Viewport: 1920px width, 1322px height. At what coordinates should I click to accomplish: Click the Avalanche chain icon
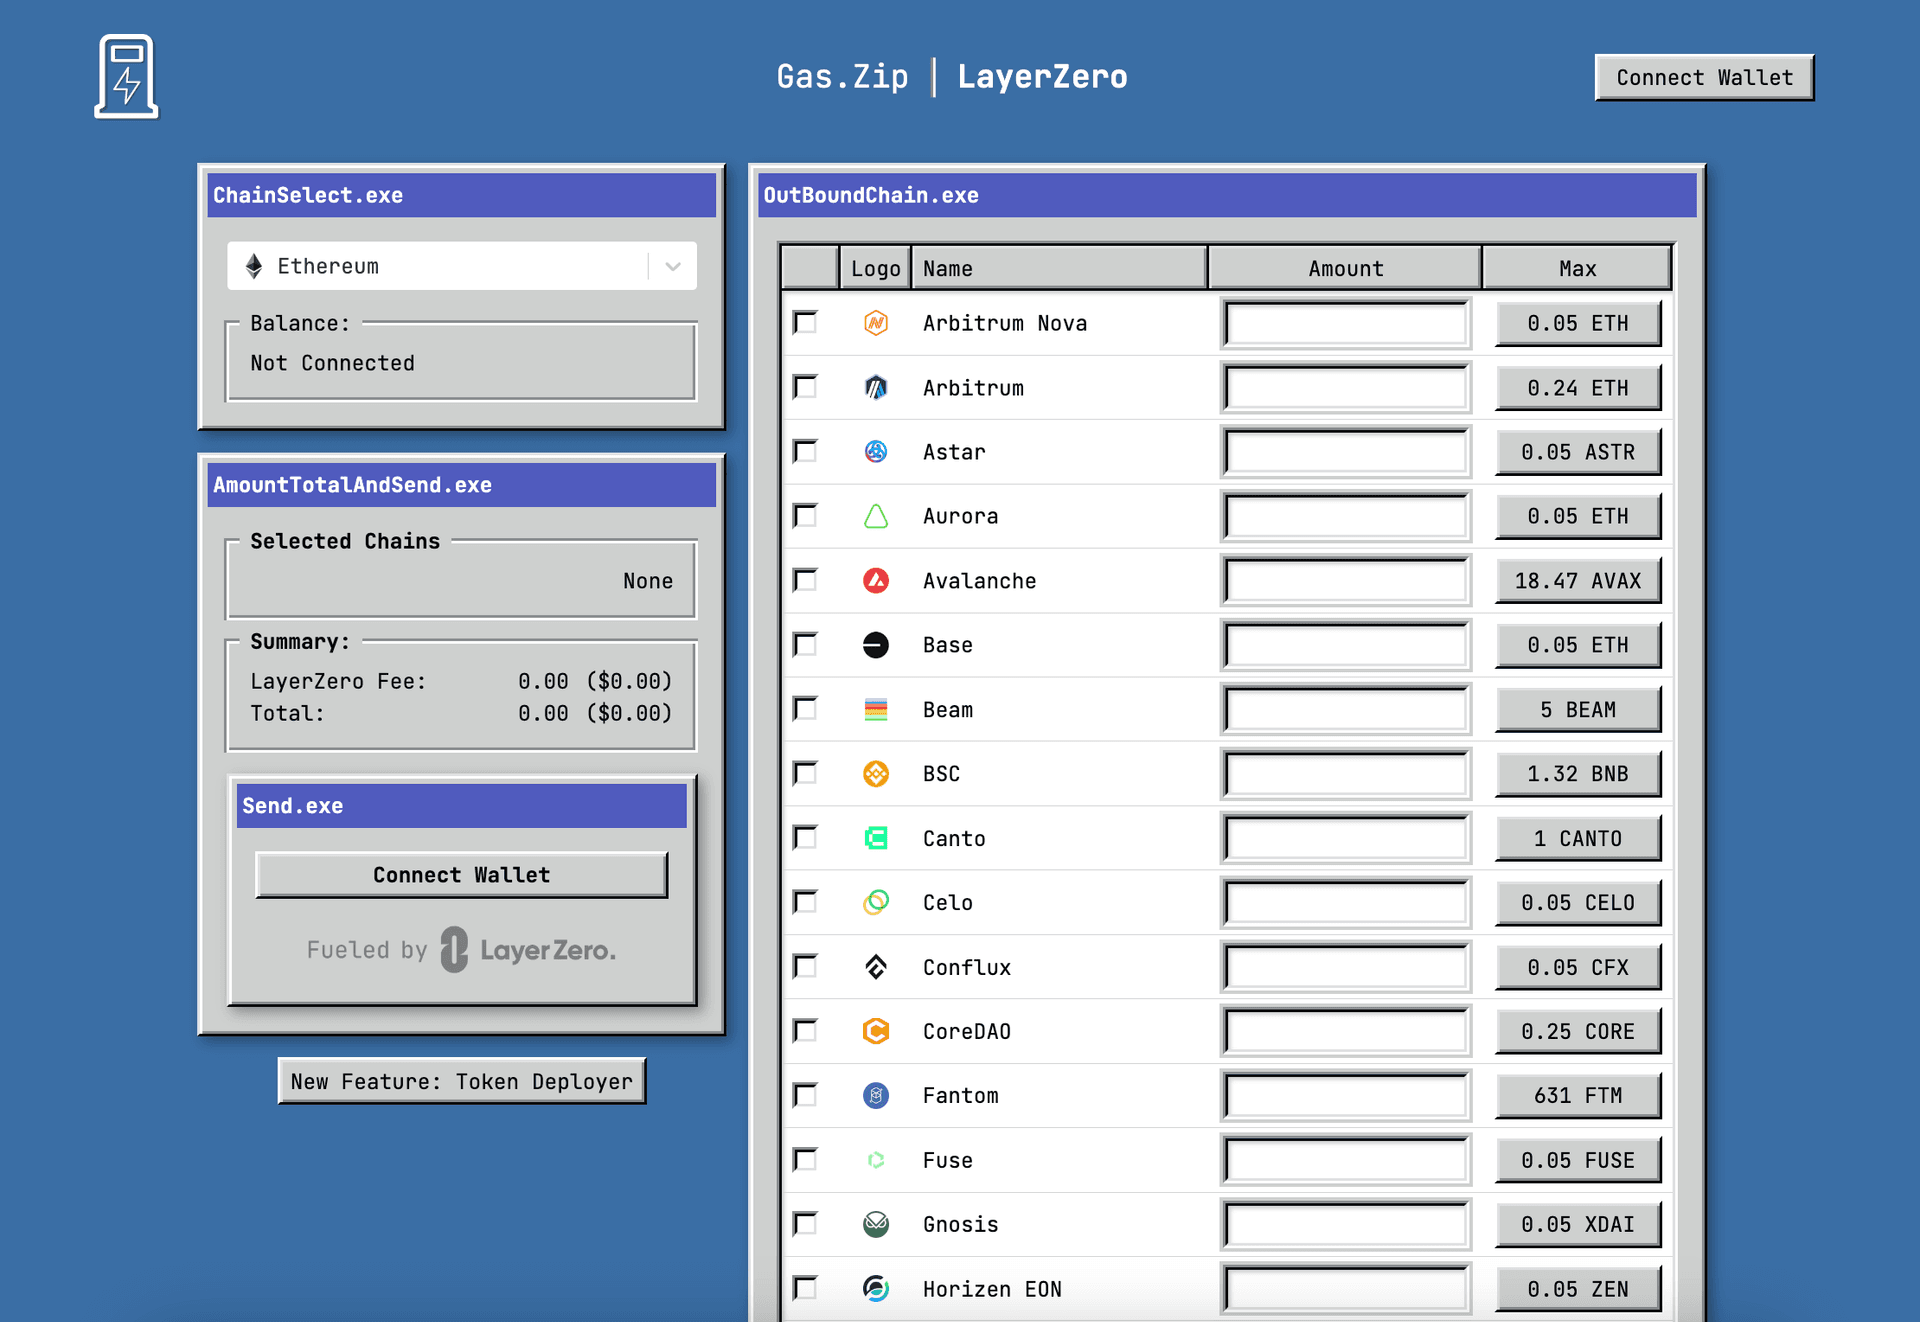[x=872, y=579]
